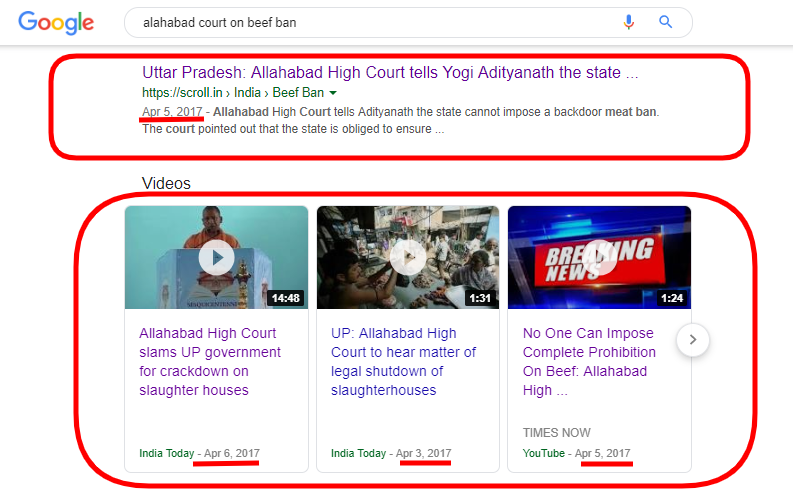The width and height of the screenshot is (793, 504).
Task: Open the Uttar Pradesh Allahabad High Court result
Action: (x=390, y=73)
